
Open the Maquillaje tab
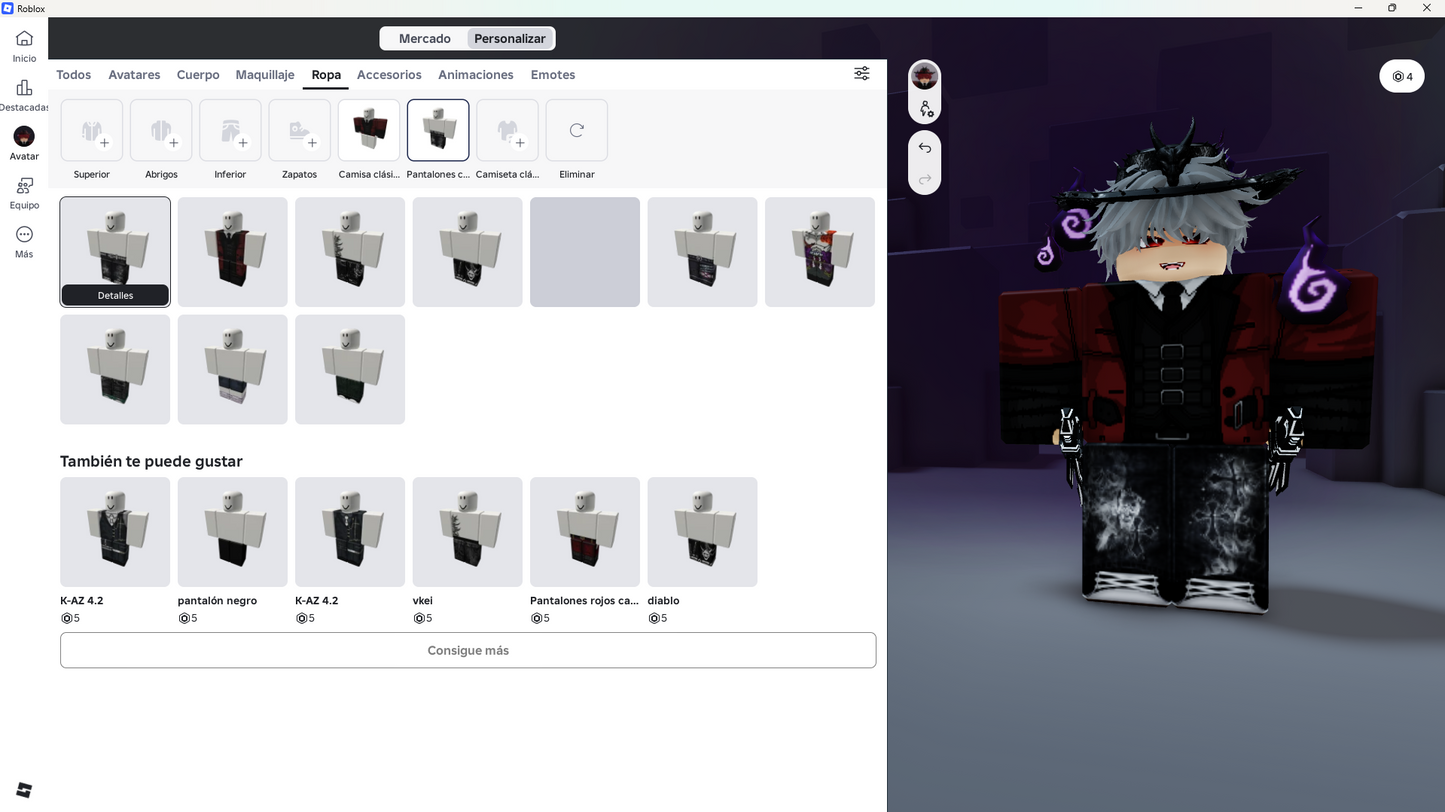click(x=265, y=75)
